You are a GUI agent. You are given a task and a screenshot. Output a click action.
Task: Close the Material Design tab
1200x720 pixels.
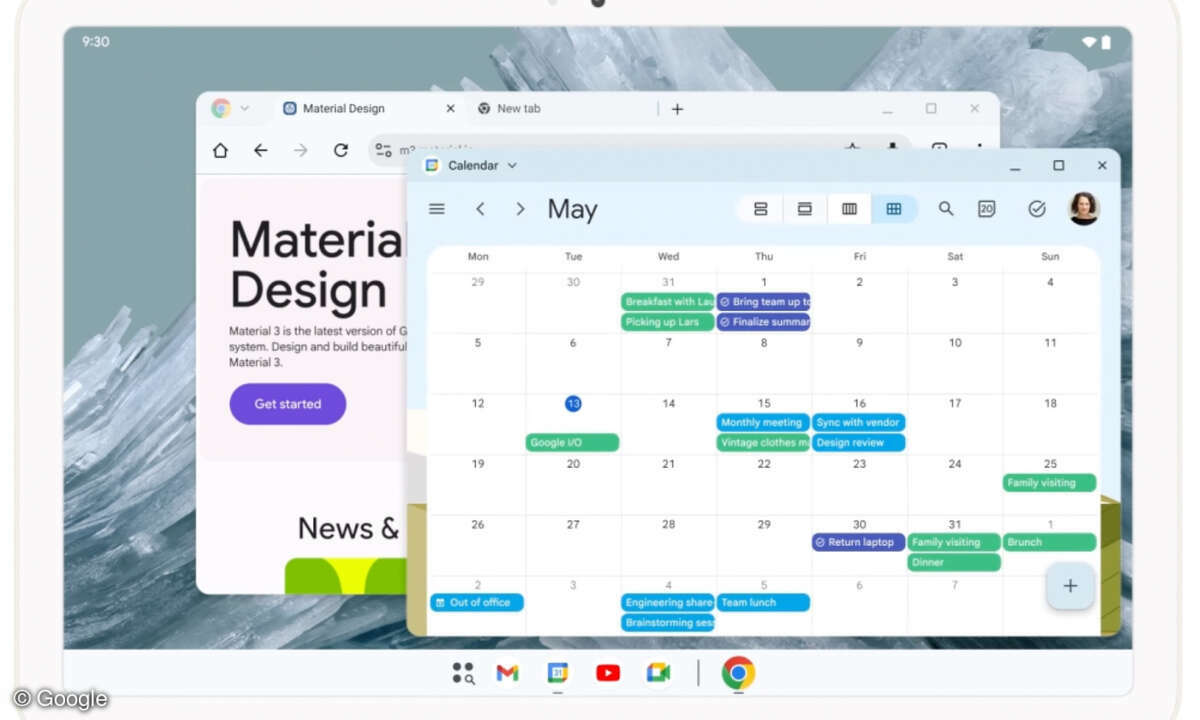click(450, 108)
